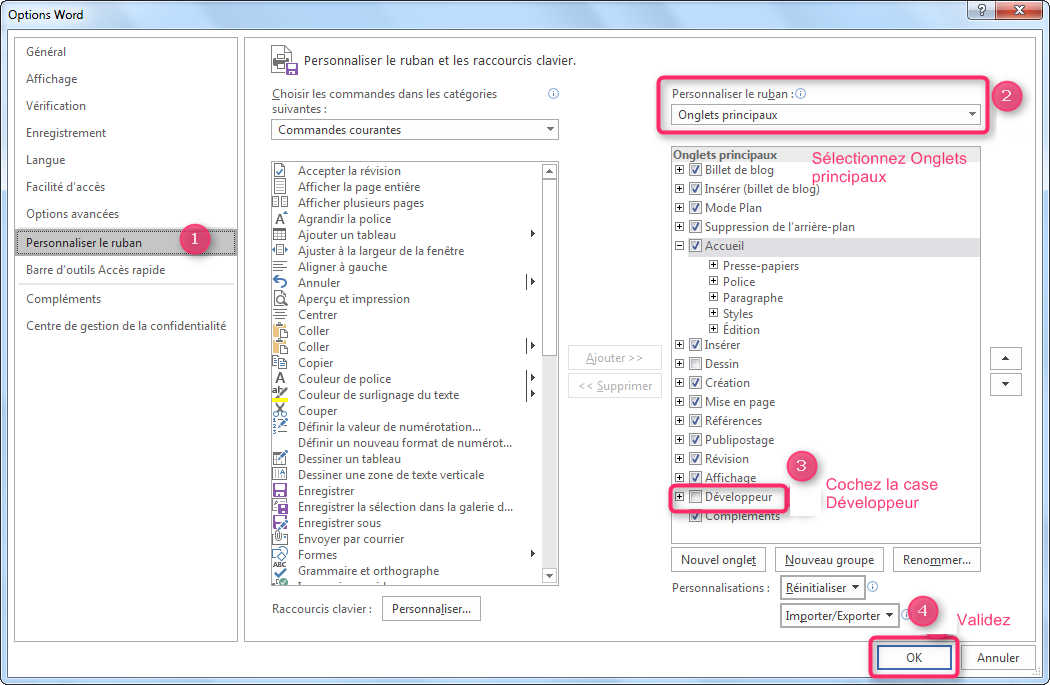Expand the Révision tree node
Image resolution: width=1050 pixels, height=685 pixels.
click(680, 459)
